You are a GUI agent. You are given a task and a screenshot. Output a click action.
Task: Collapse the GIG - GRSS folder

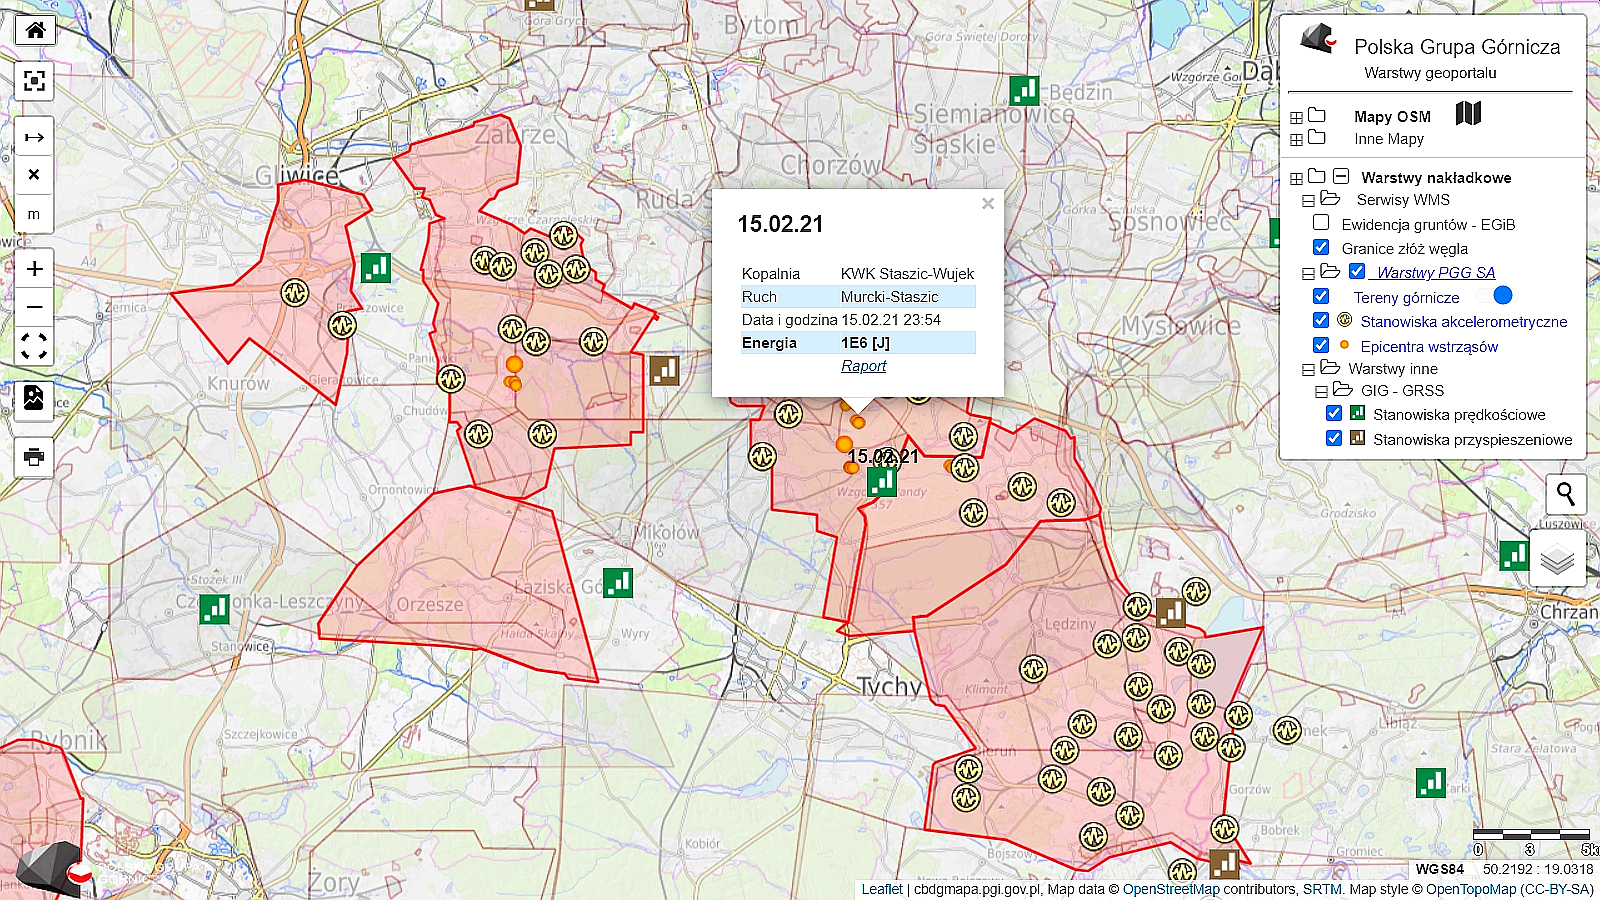coord(1321,391)
